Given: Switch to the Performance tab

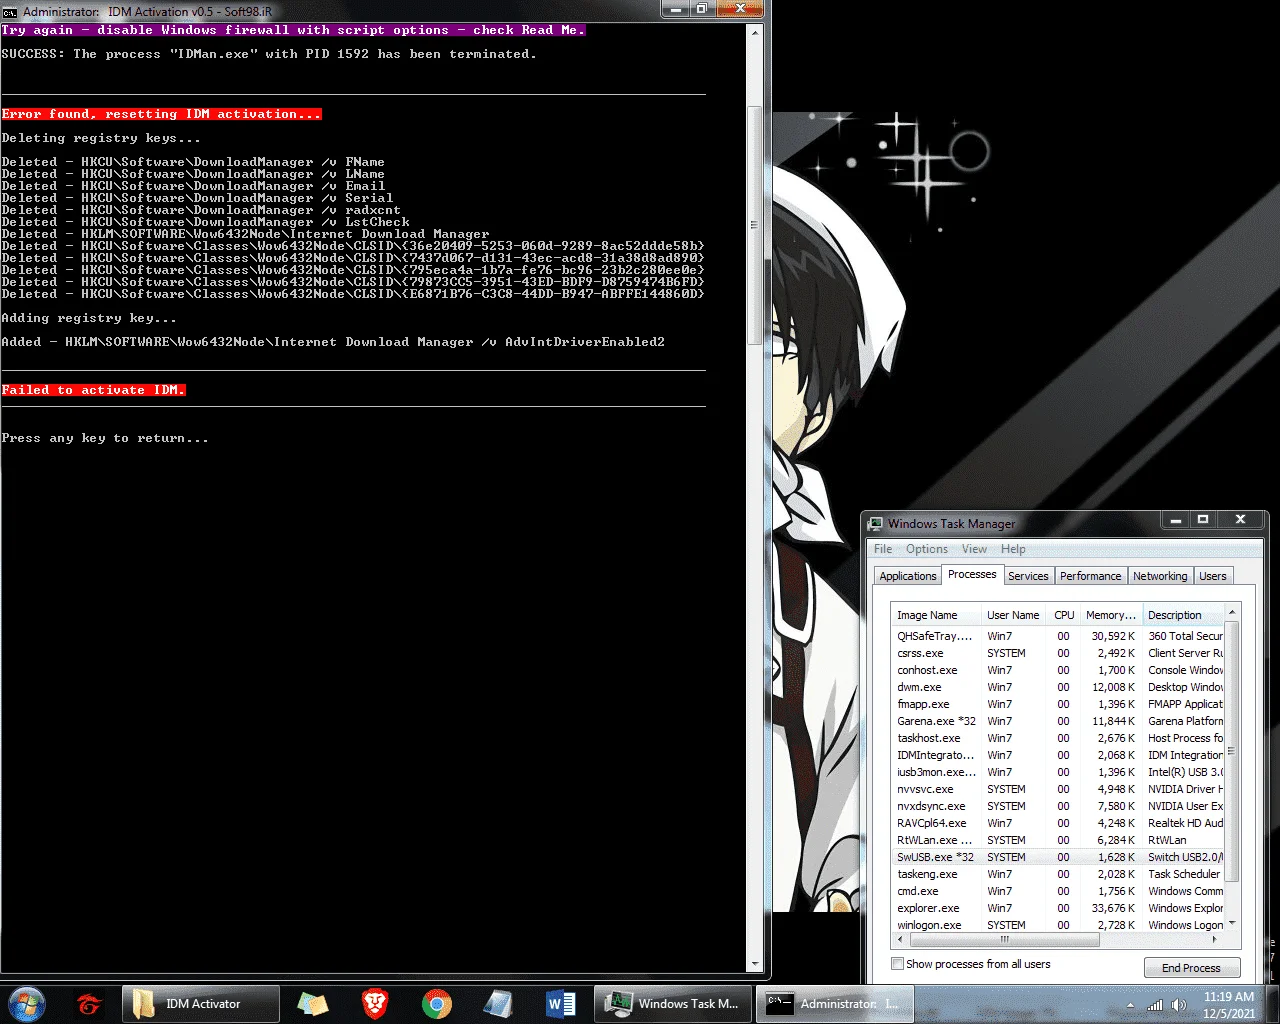Looking at the screenshot, I should click(x=1090, y=576).
